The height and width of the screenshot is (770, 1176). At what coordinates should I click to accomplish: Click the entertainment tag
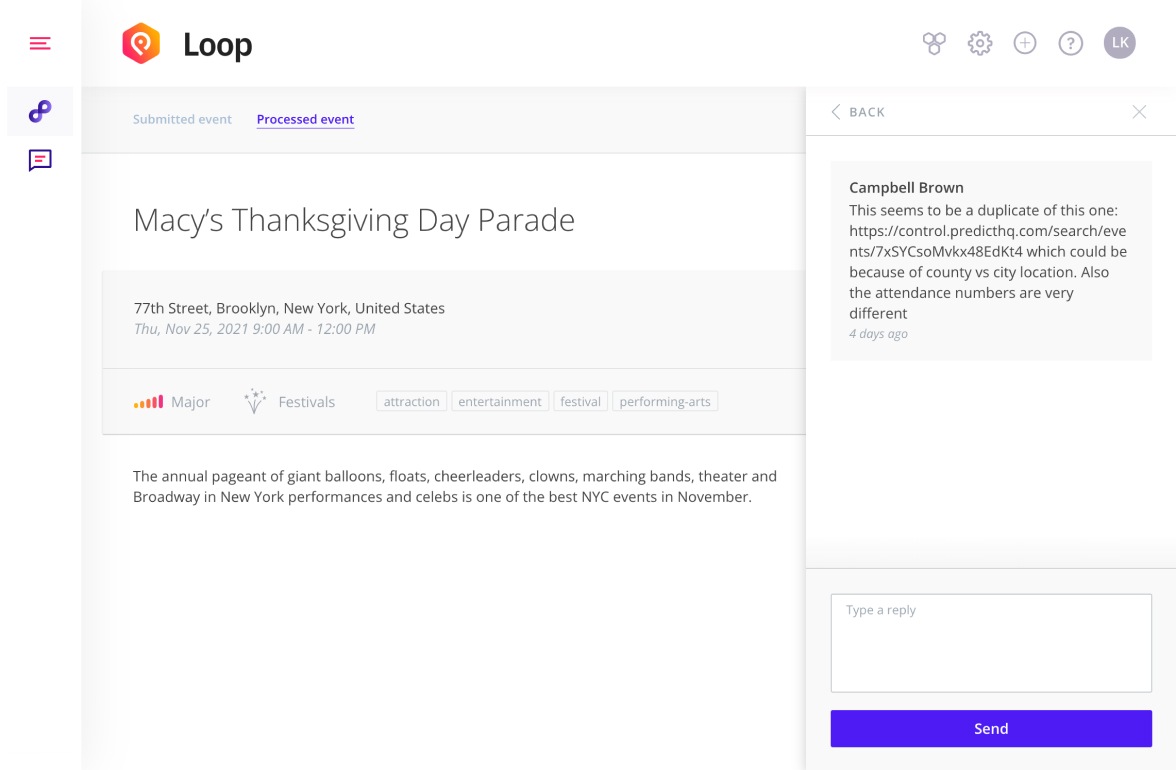tap(500, 401)
